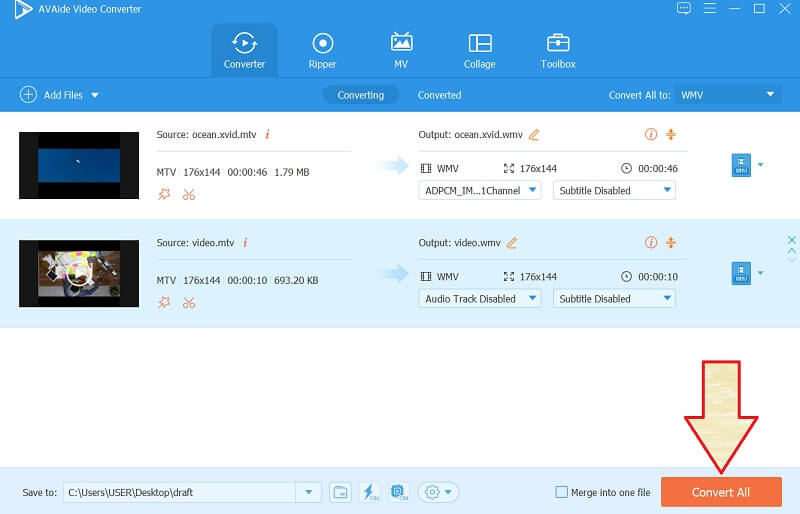This screenshot has width=800, height=514.
Task: Click the WMV format icon for ocean.xvid
Action: pos(741,165)
